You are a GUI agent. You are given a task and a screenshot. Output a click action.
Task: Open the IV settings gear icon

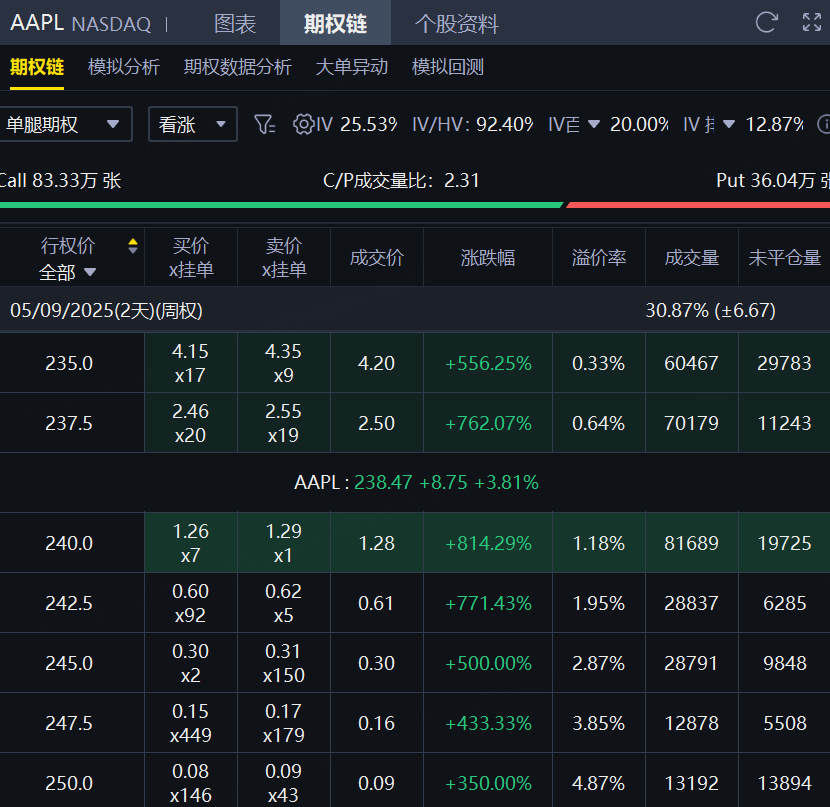[x=303, y=124]
